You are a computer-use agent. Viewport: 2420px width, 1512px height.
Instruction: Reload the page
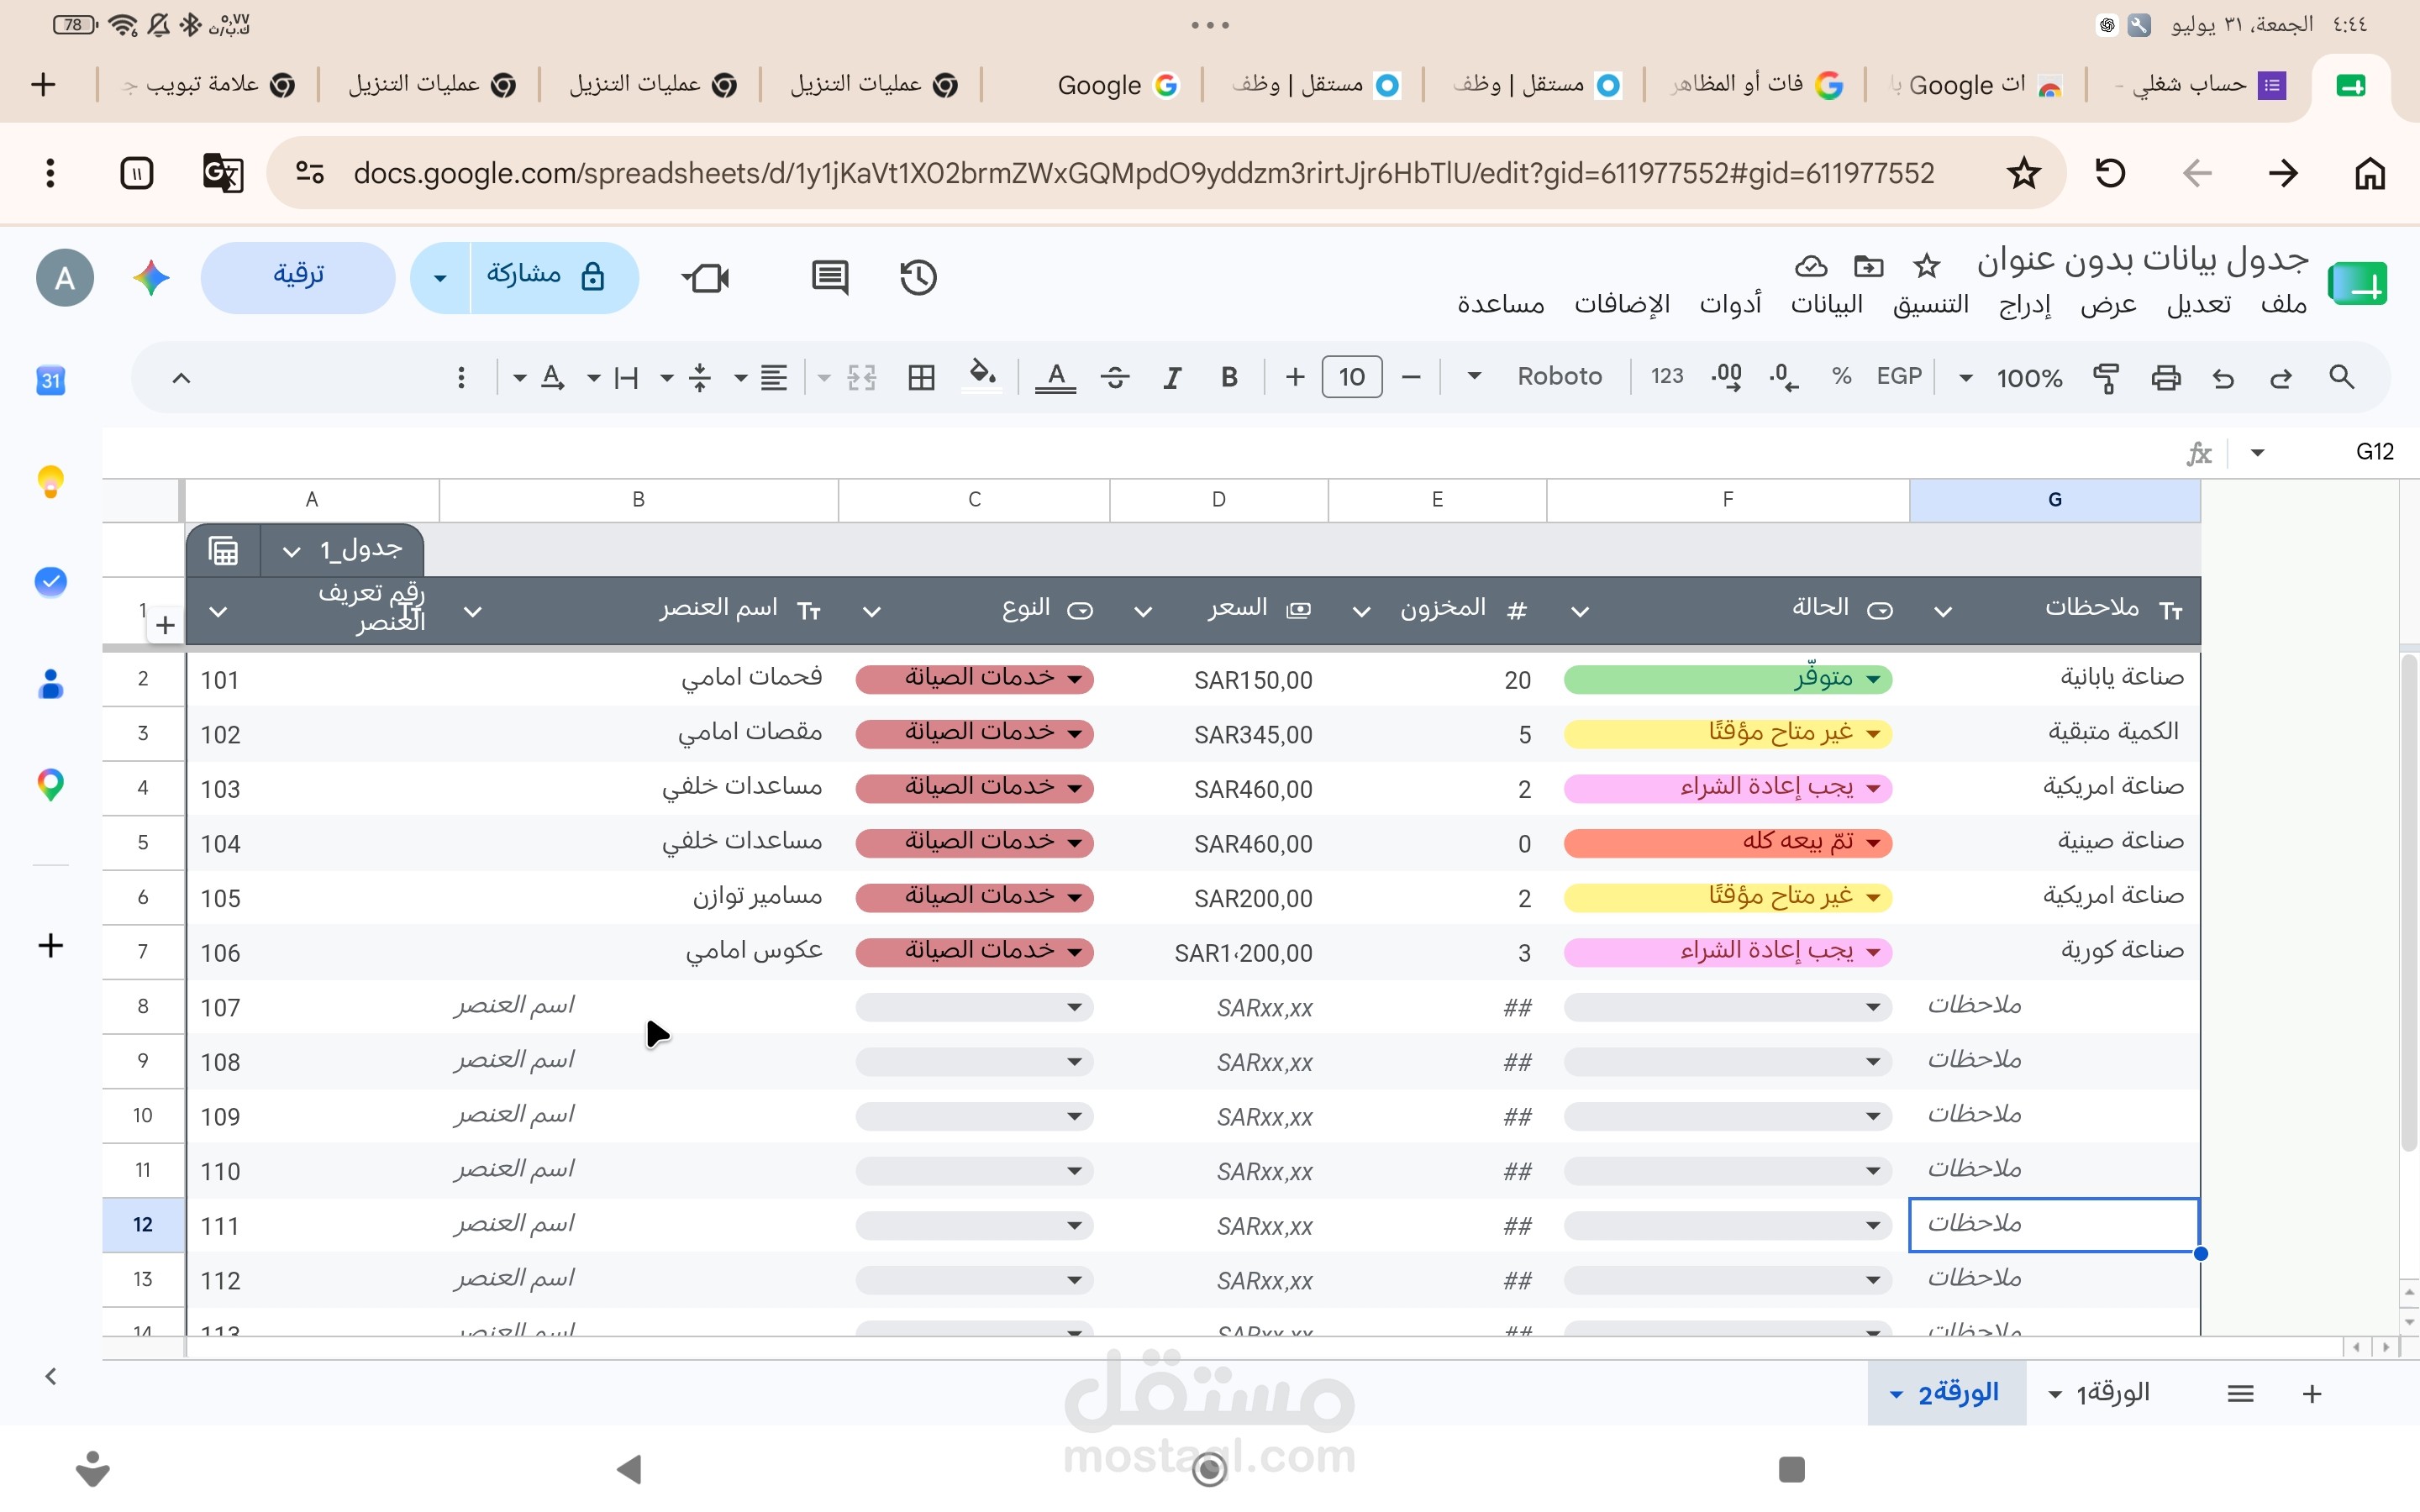(x=2110, y=173)
